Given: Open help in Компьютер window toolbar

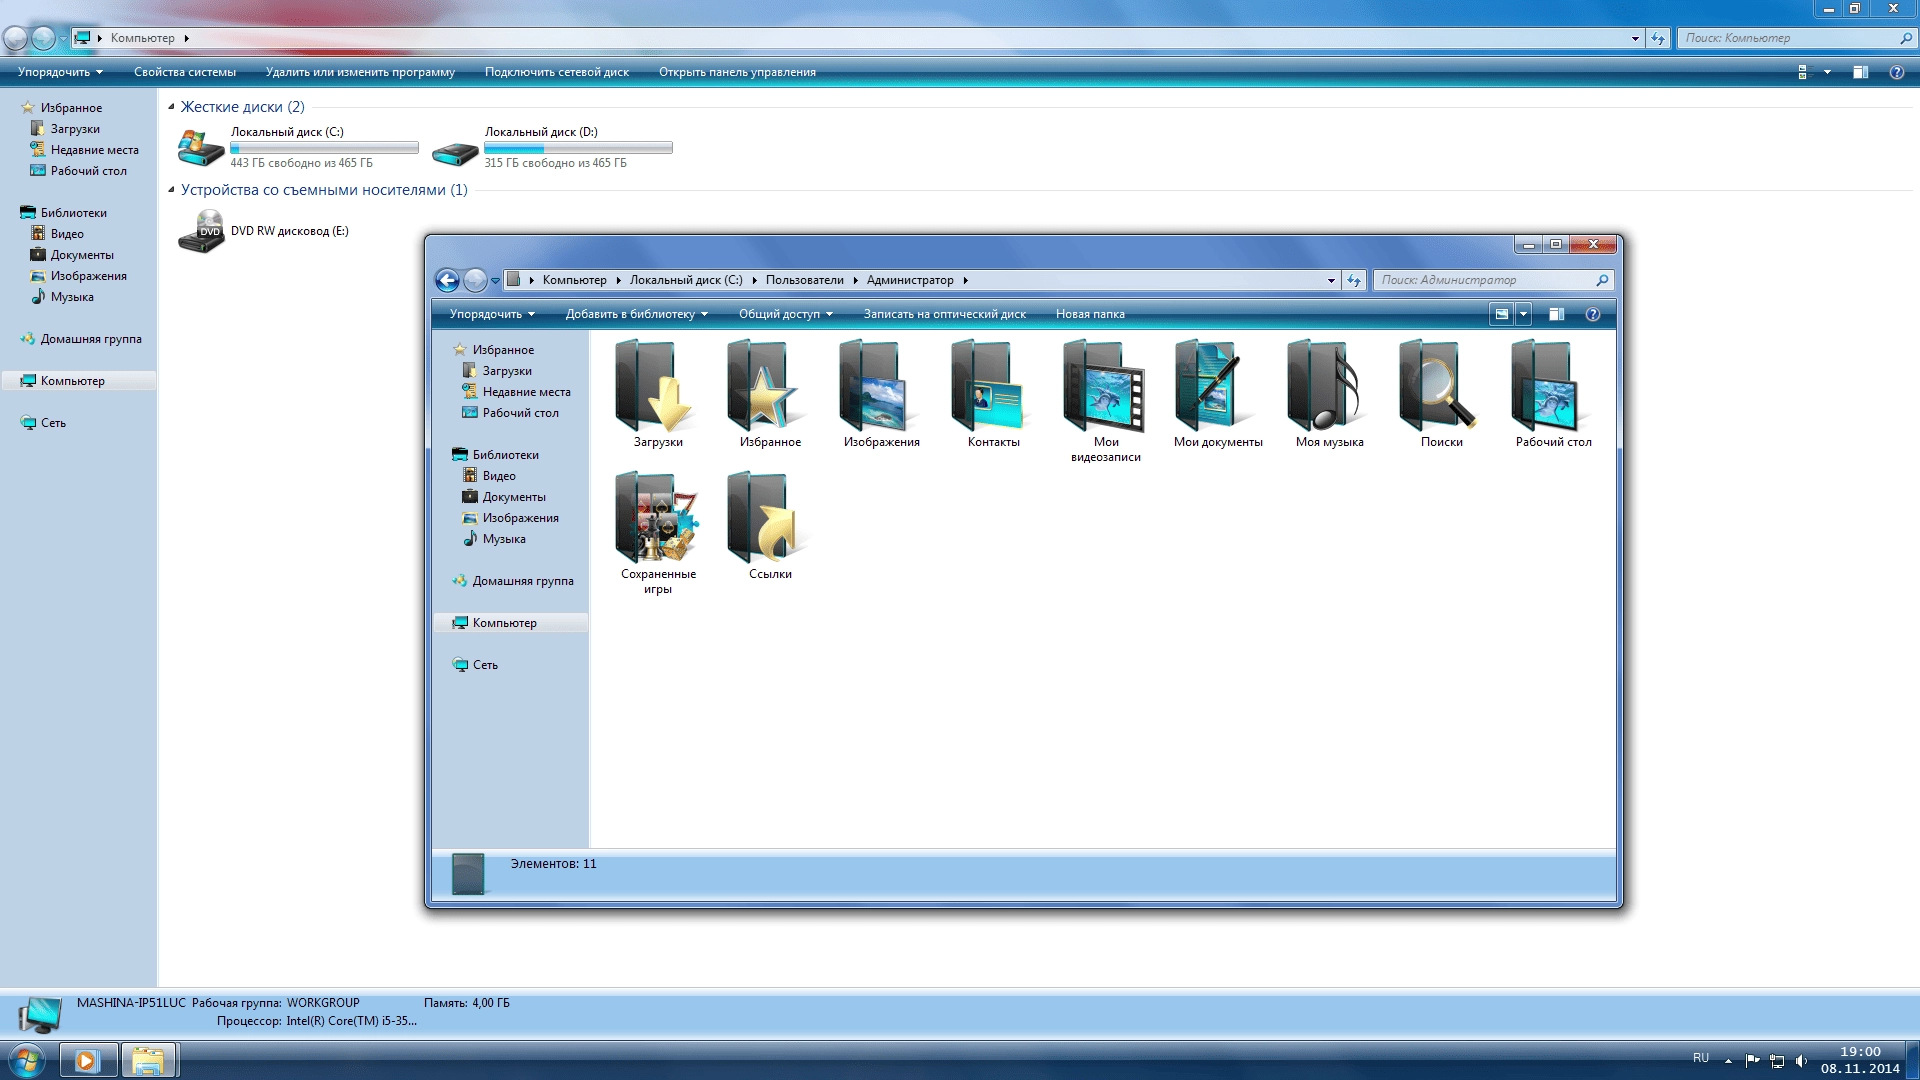Looking at the screenshot, I should [x=1896, y=72].
